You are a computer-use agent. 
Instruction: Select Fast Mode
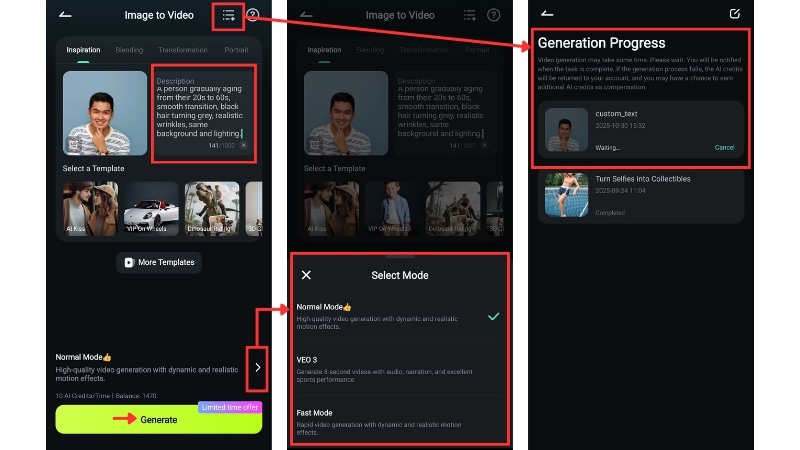(x=399, y=422)
